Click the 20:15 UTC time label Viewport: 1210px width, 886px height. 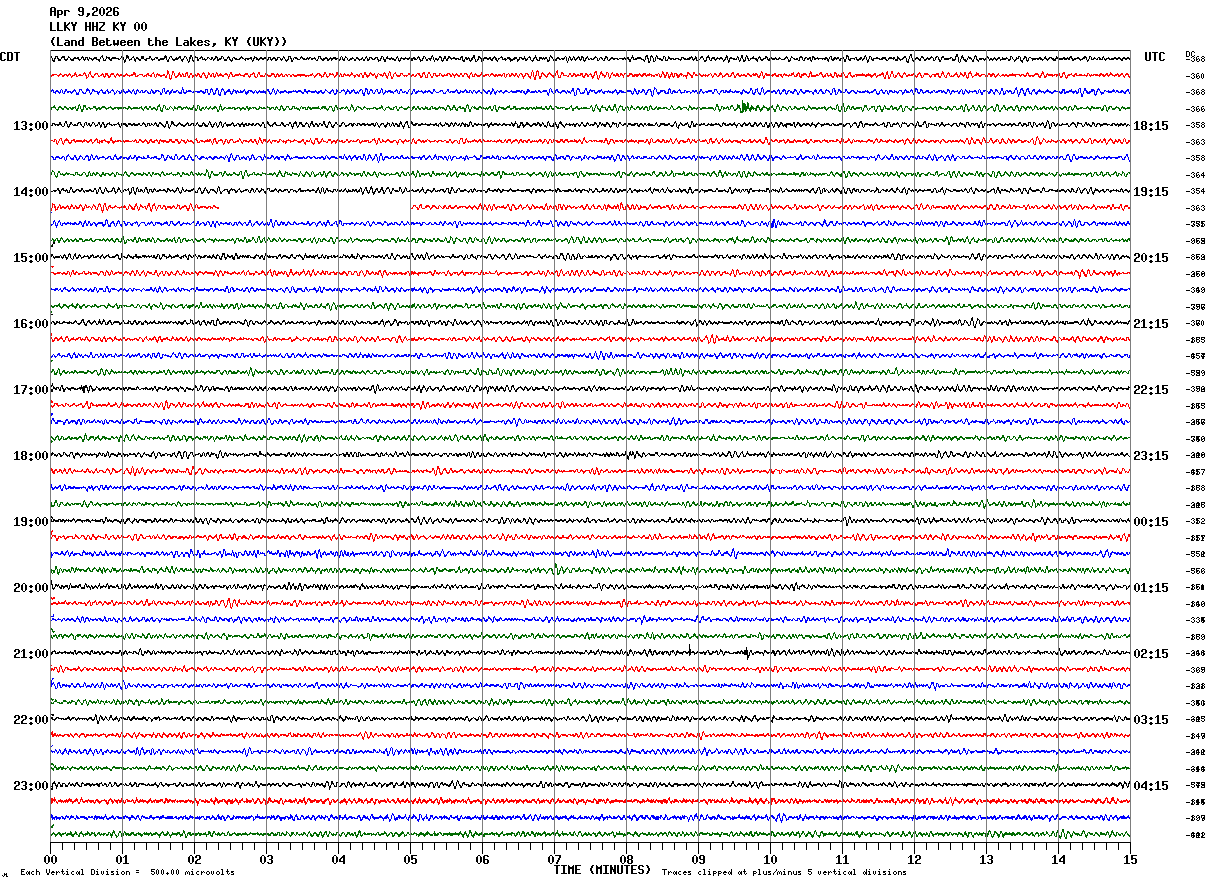(1151, 258)
